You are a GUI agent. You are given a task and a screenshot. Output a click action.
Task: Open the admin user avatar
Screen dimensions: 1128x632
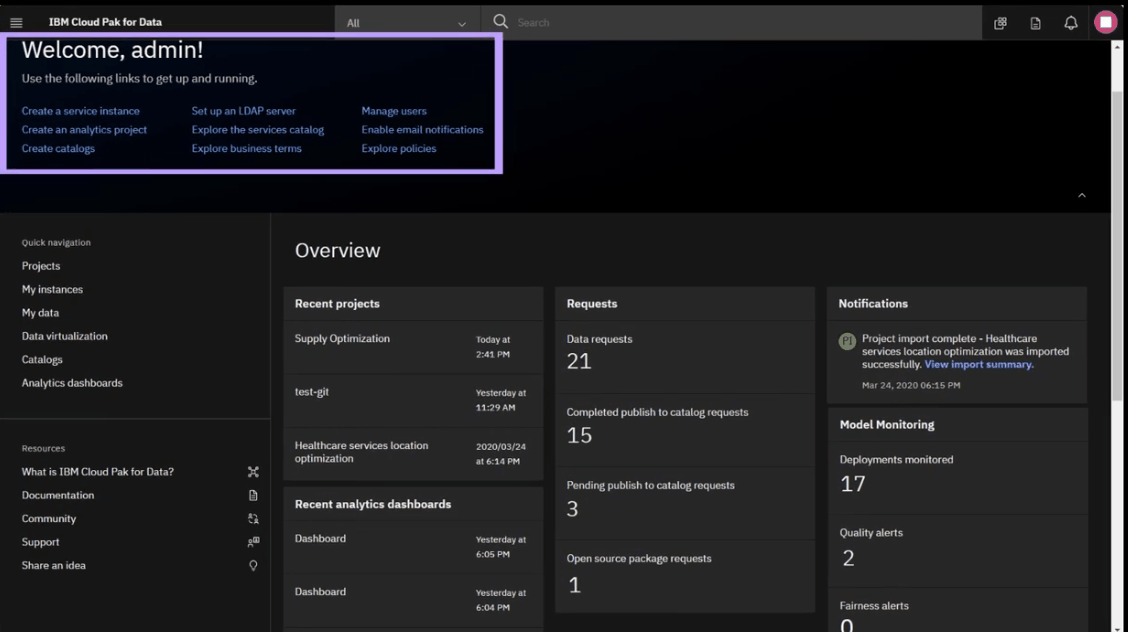[x=1106, y=22]
